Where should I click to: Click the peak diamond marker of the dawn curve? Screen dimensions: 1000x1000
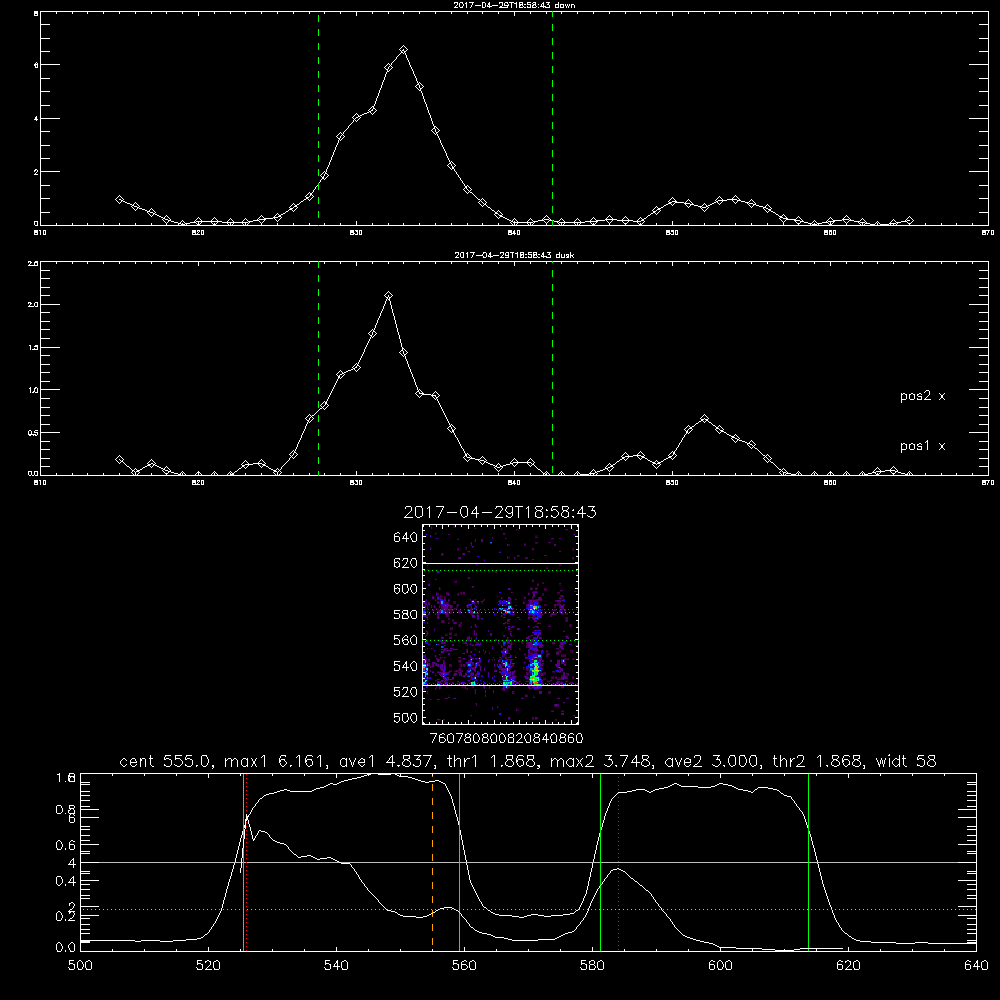[x=403, y=49]
